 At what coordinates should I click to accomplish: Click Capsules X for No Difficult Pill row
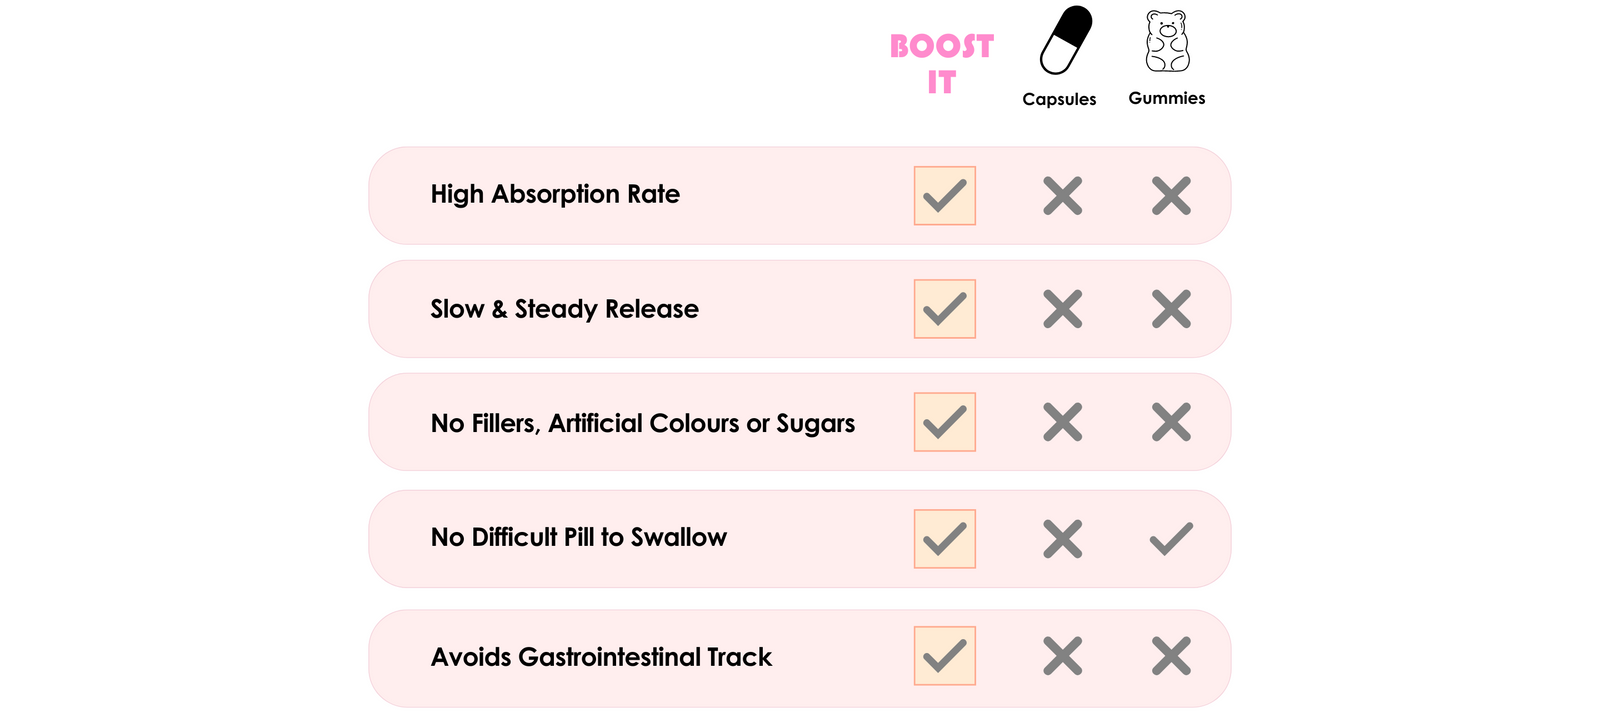tap(1062, 539)
